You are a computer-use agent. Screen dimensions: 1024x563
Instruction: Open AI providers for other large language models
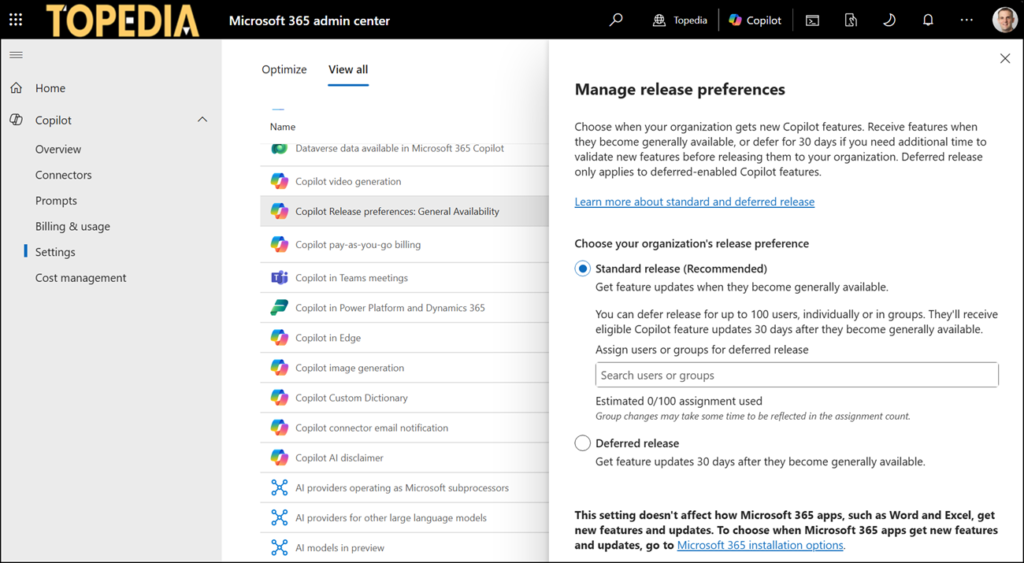point(391,518)
